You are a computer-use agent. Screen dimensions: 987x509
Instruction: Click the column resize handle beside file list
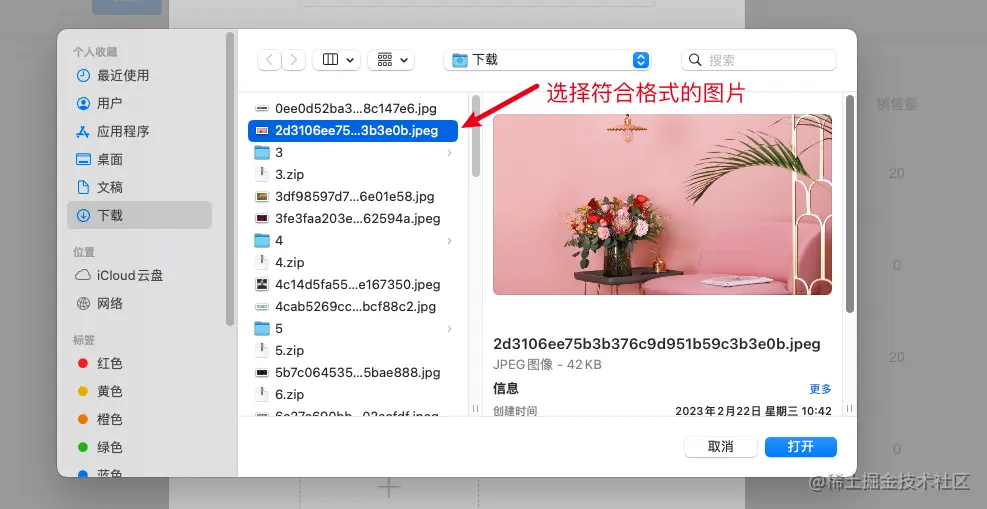coord(476,409)
